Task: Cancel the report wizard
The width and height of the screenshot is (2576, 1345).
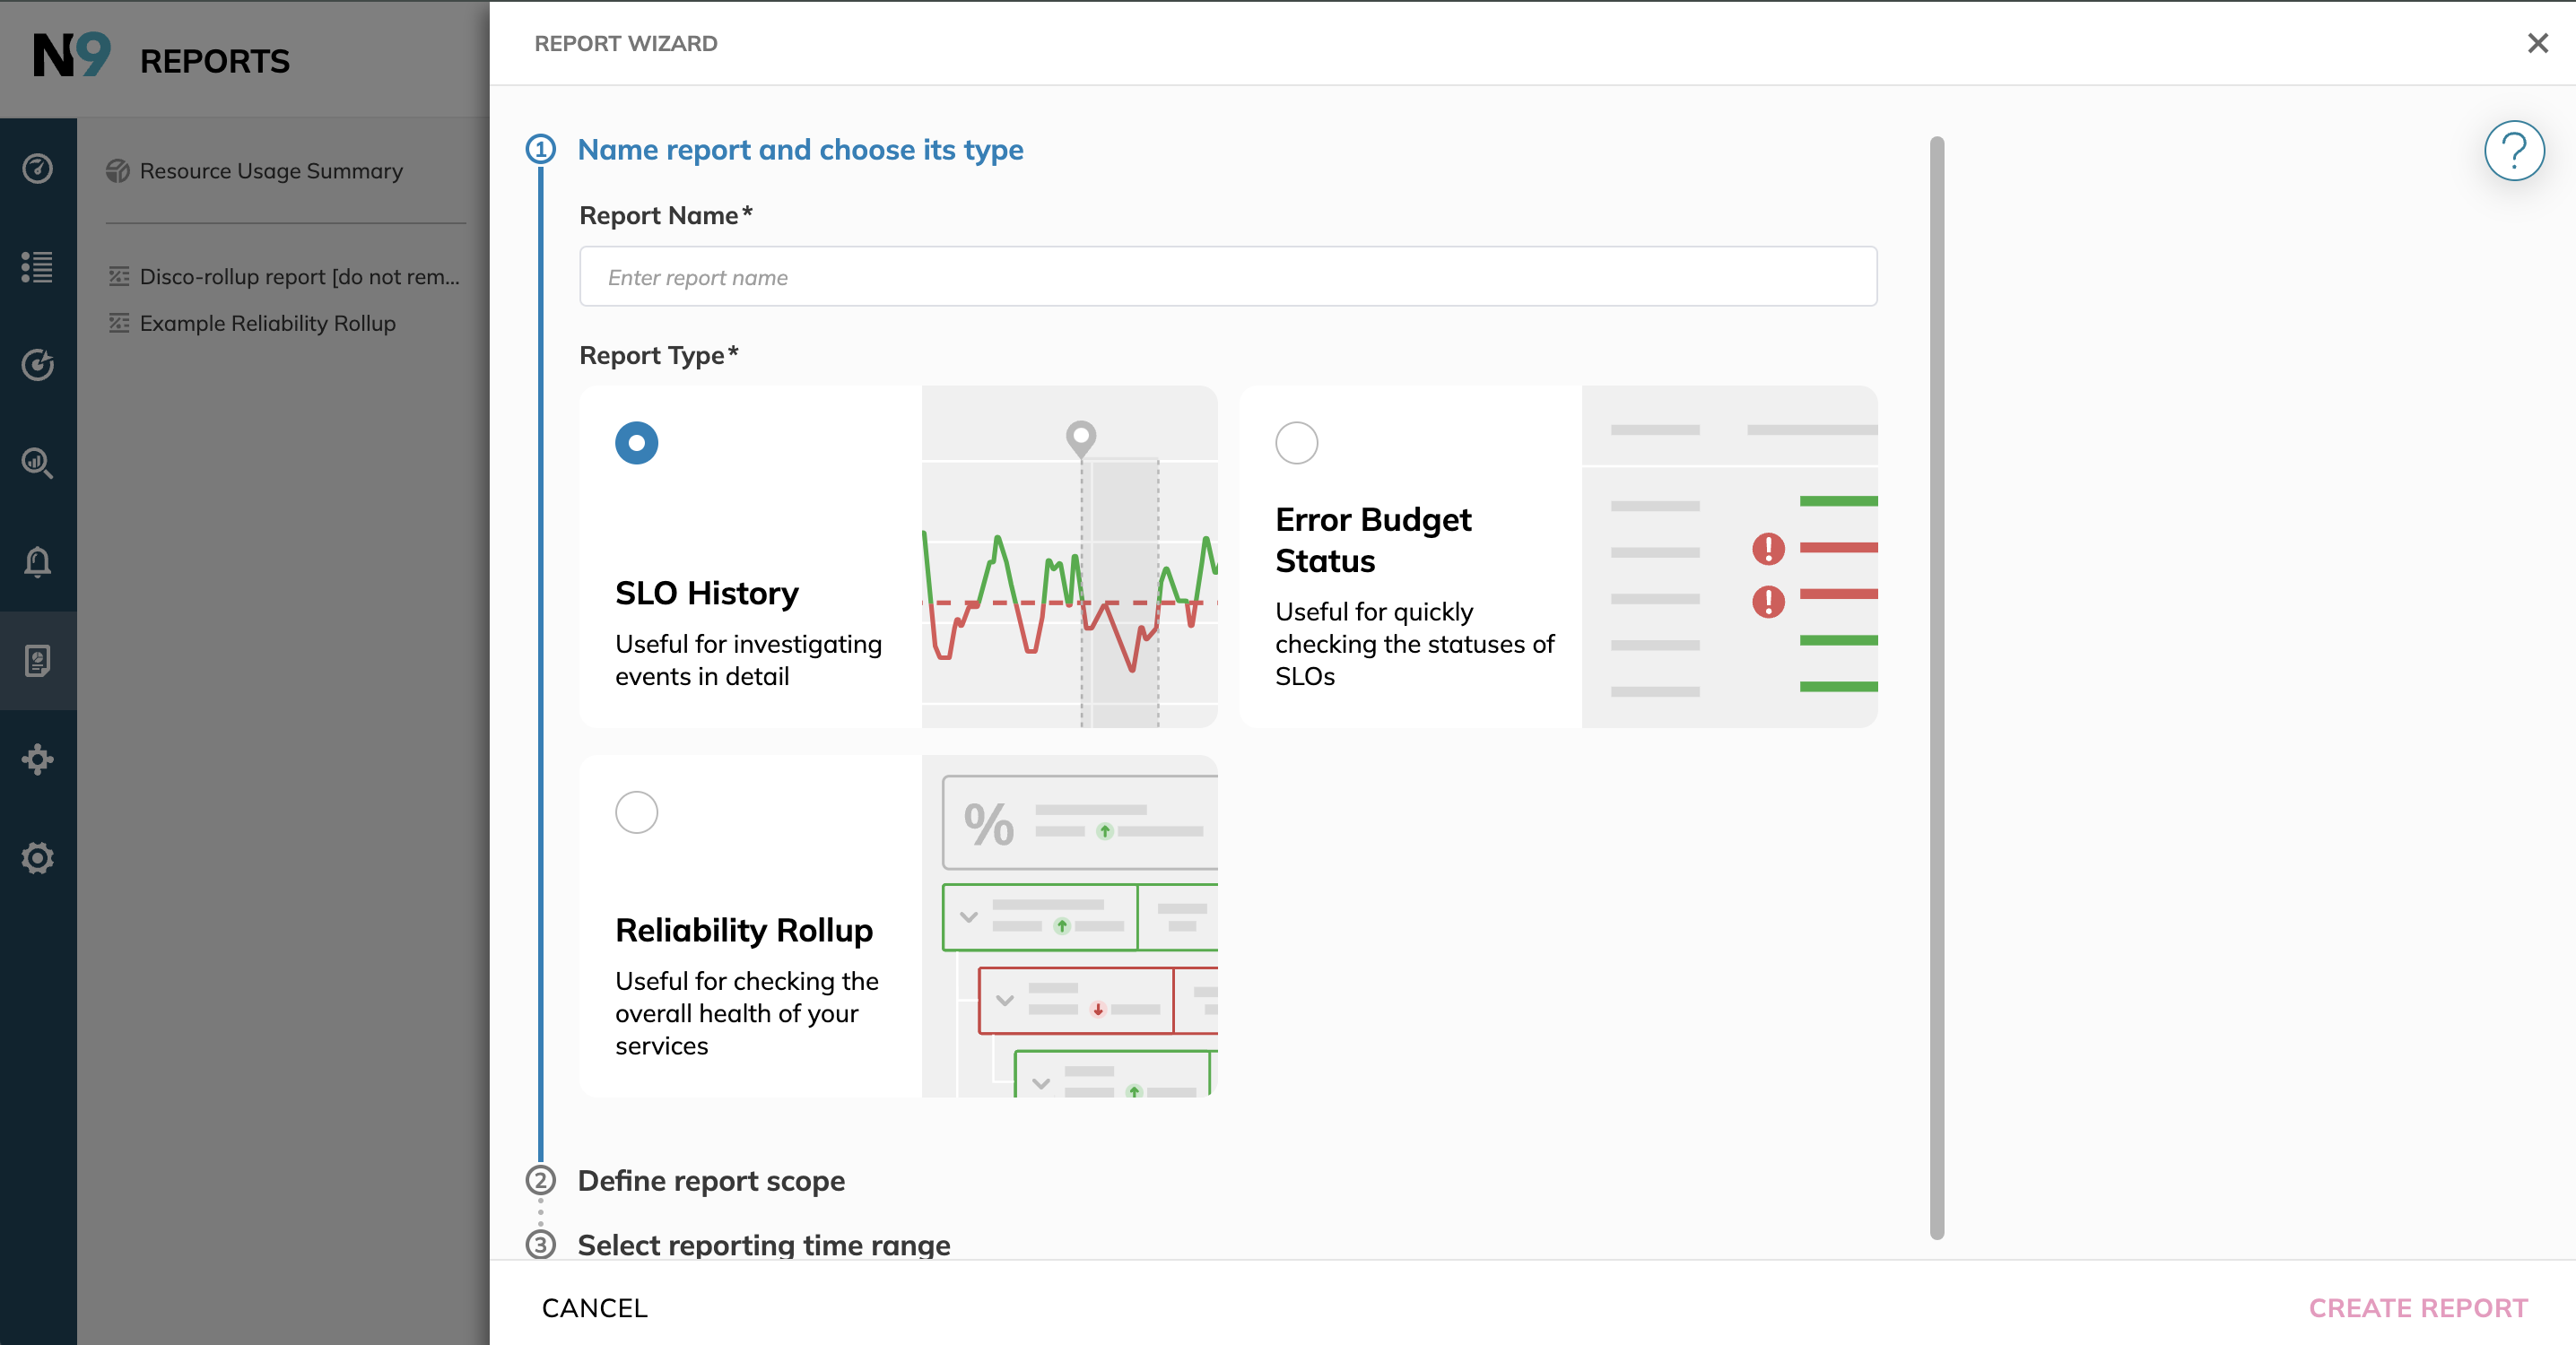Action: pos(595,1307)
